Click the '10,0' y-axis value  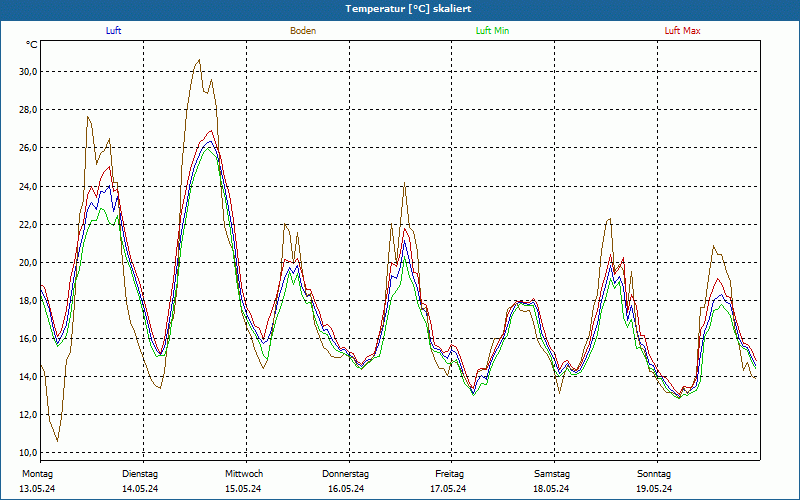point(28,453)
